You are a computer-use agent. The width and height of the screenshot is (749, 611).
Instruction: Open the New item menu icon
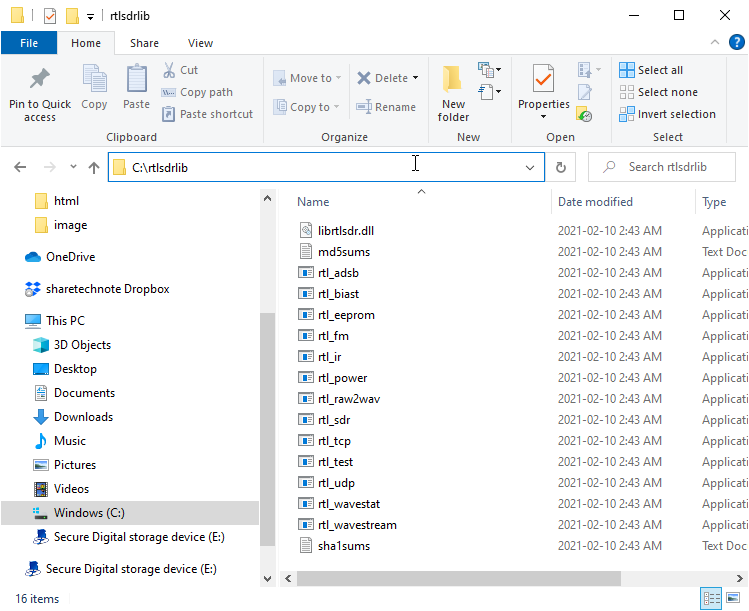[489, 70]
